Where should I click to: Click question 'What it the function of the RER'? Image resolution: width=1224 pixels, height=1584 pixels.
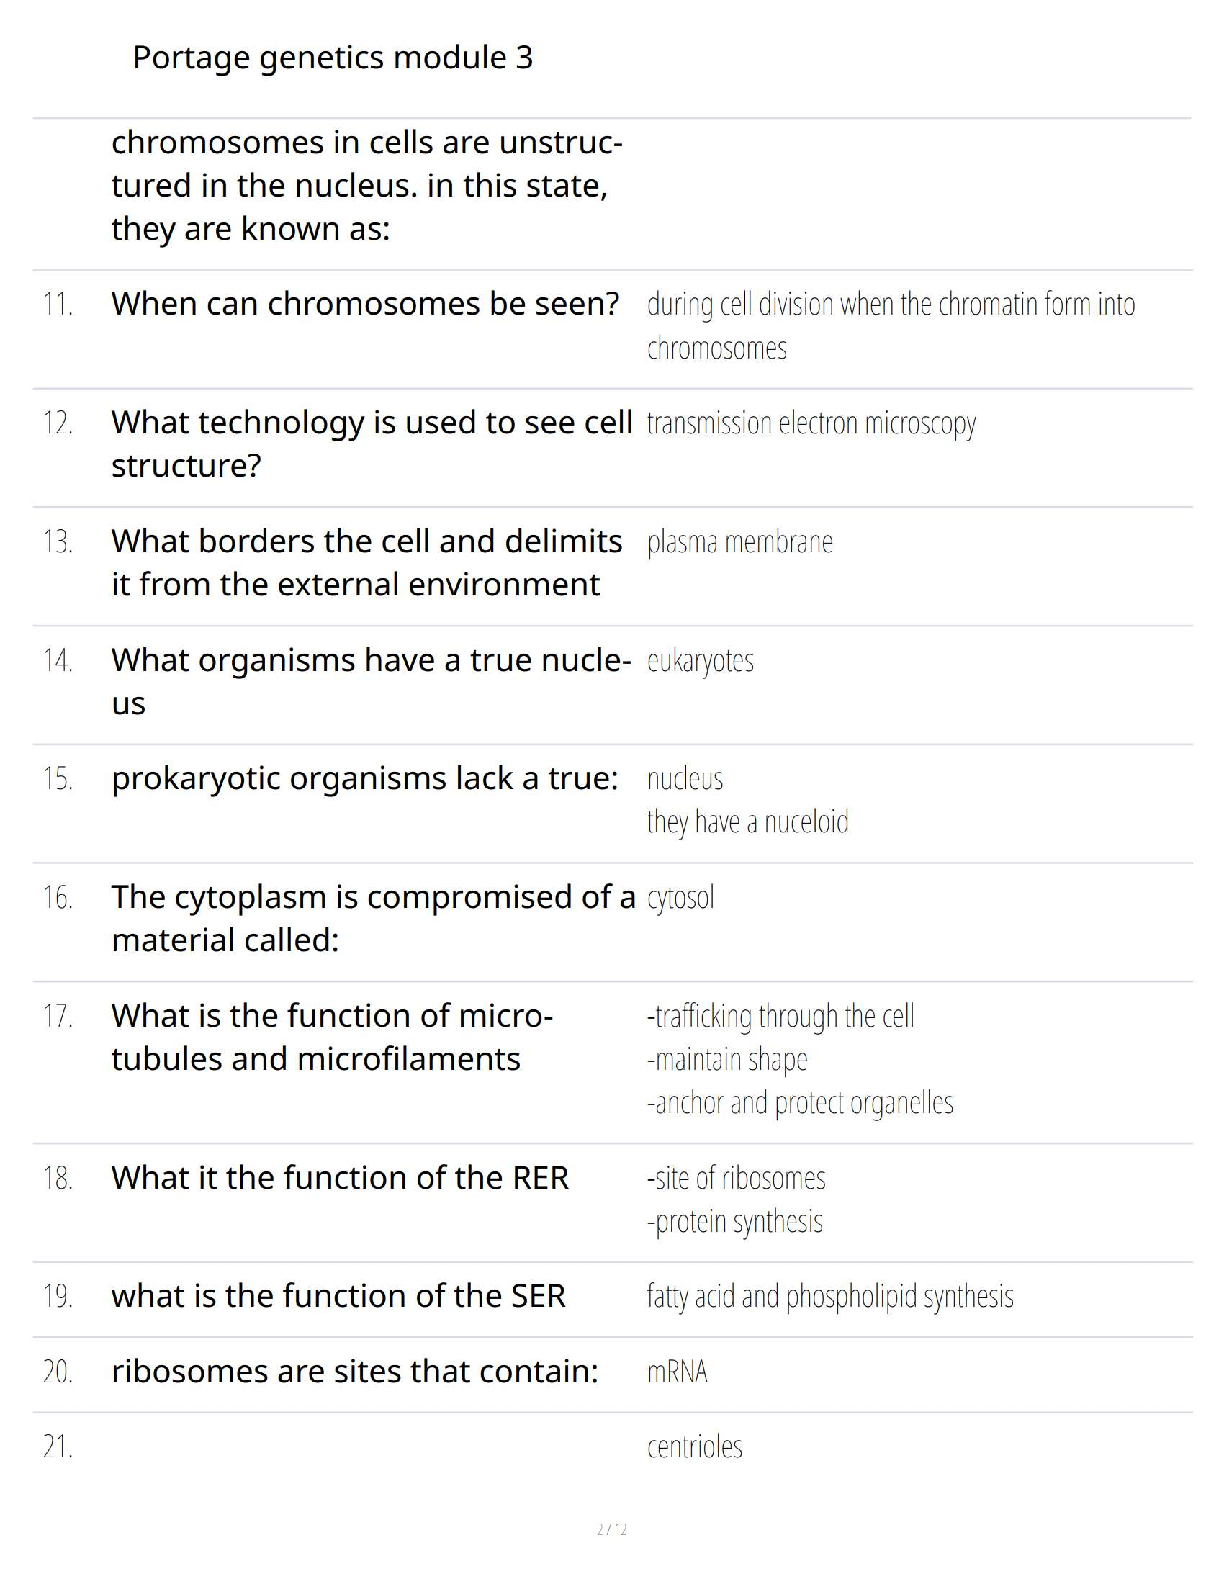[340, 1178]
